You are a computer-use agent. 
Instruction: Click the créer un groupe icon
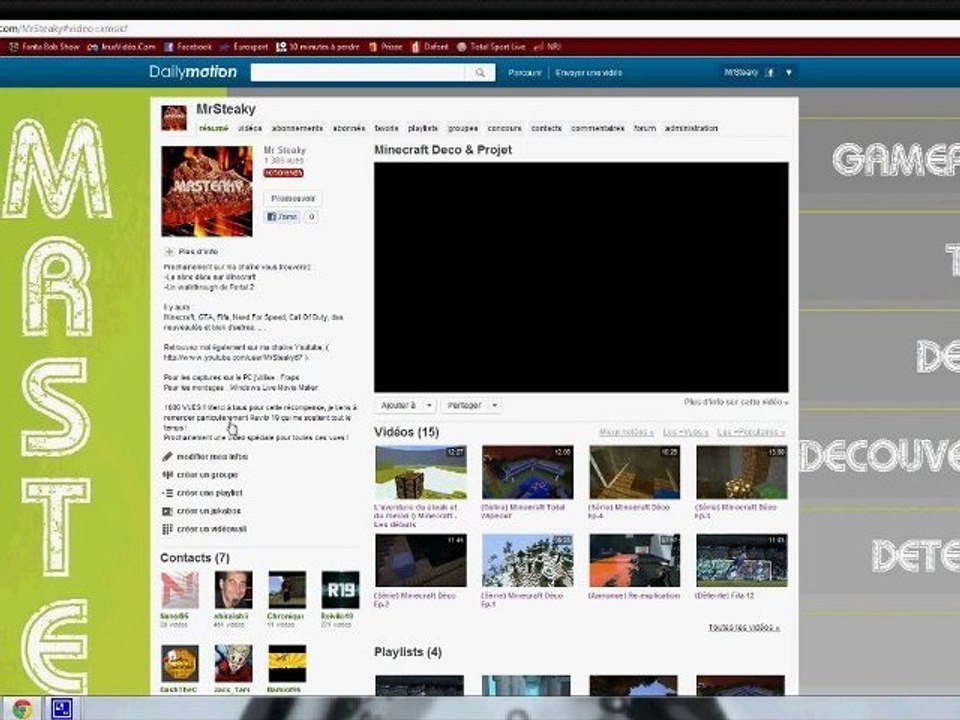tap(167, 474)
